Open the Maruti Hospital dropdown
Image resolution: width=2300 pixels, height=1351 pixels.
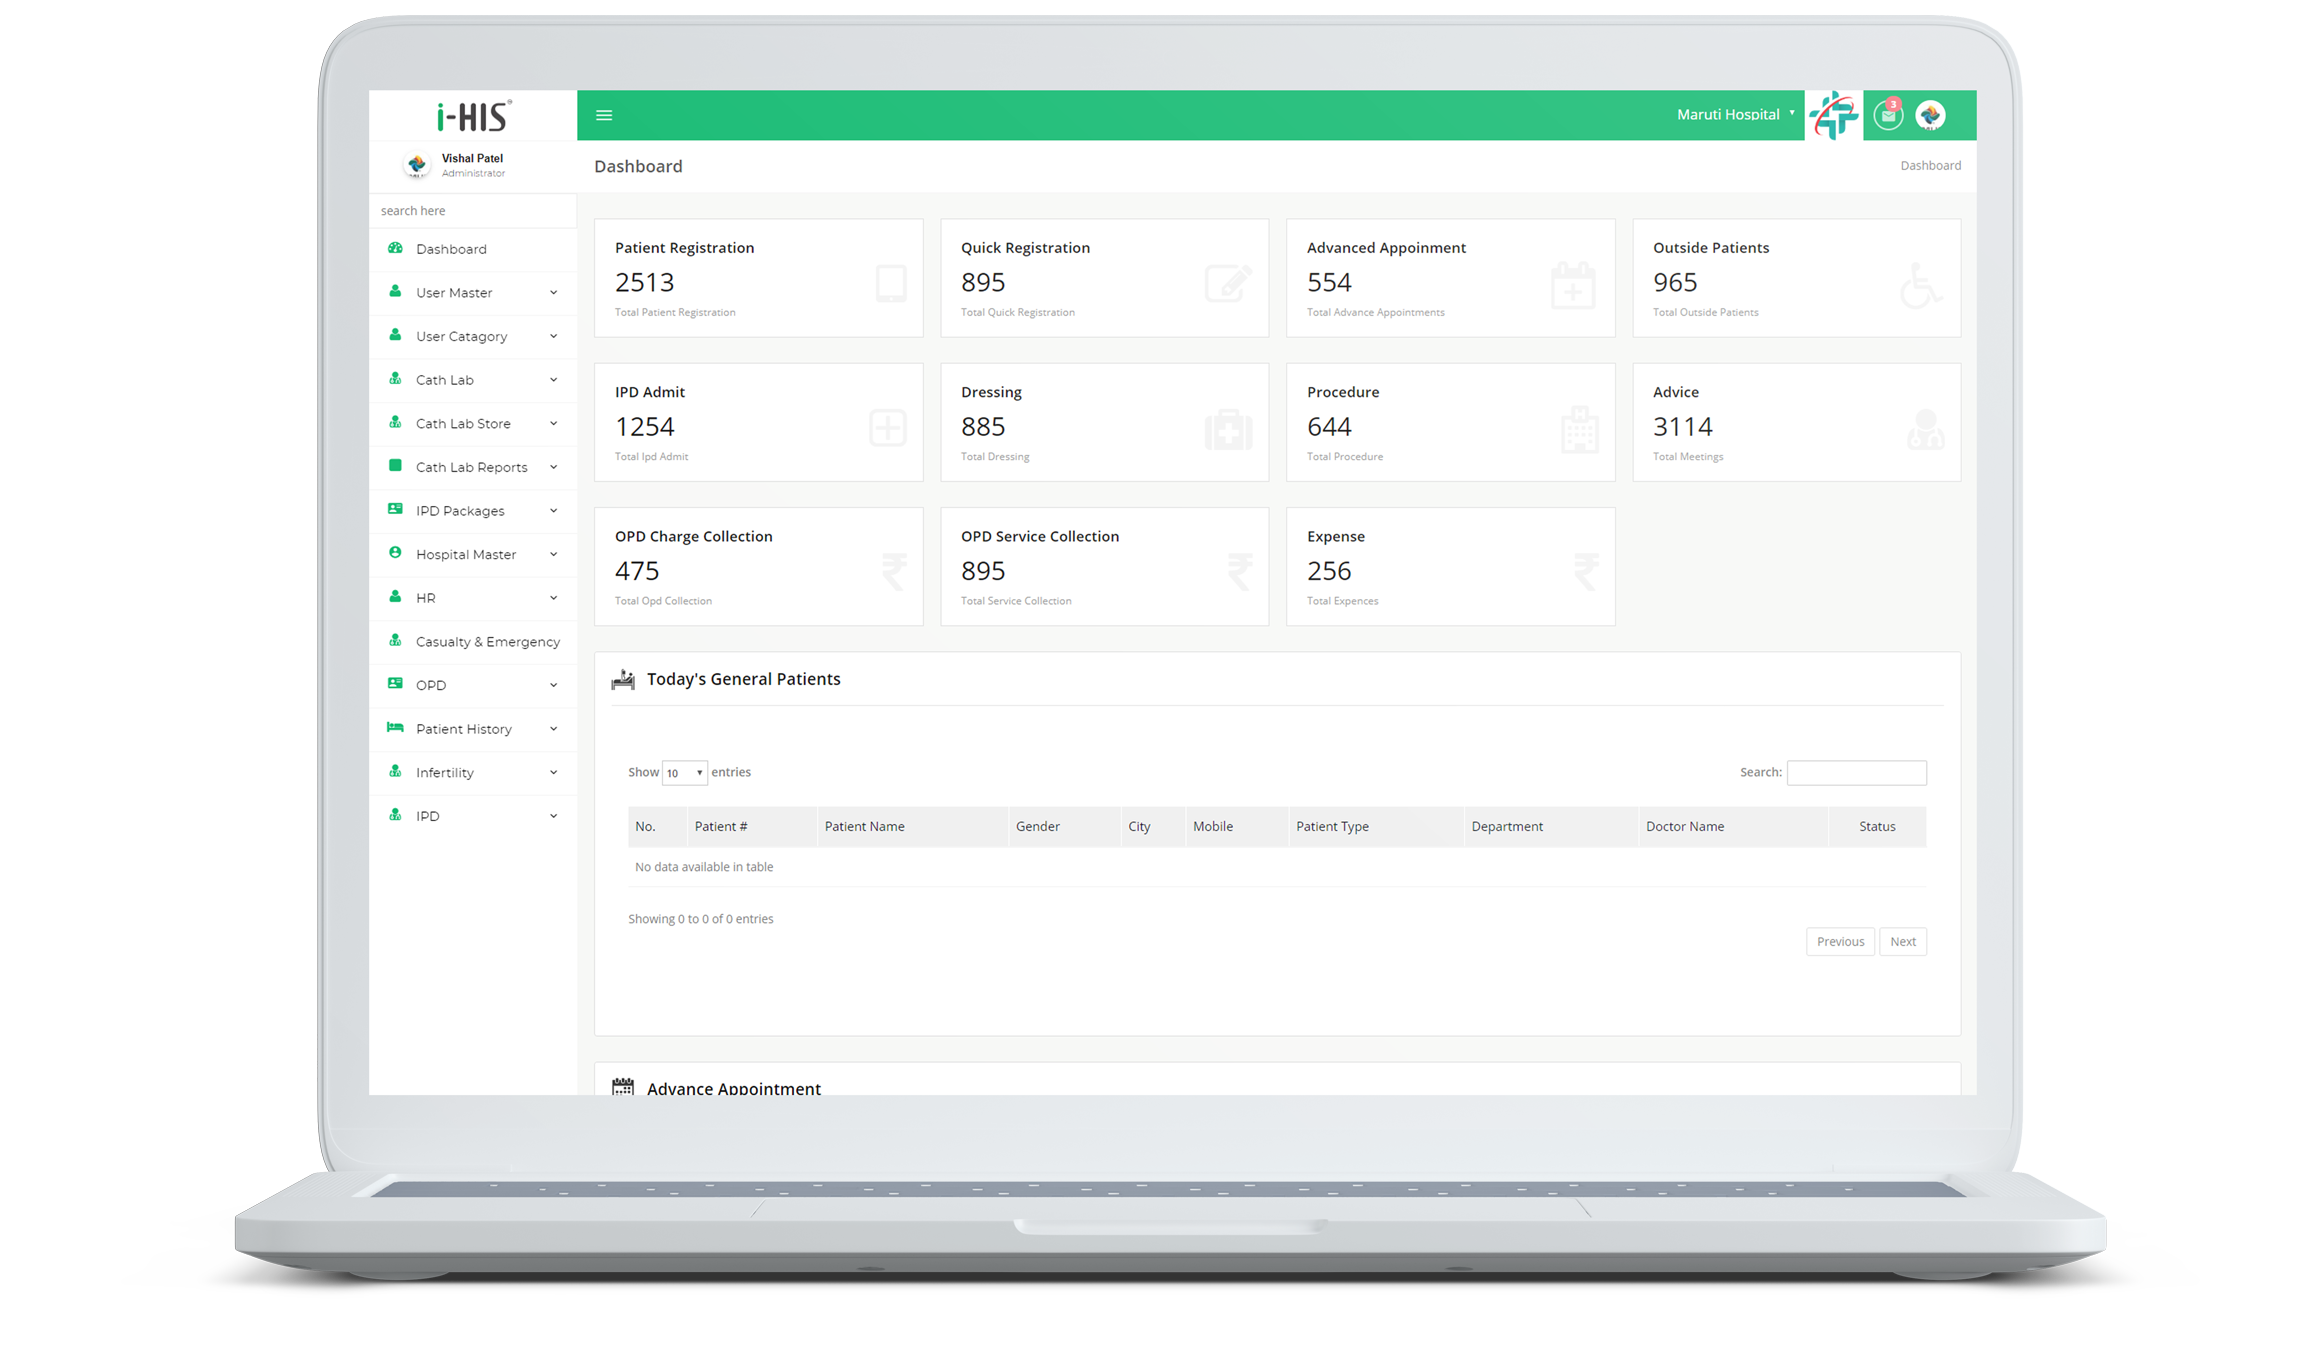(1734, 114)
